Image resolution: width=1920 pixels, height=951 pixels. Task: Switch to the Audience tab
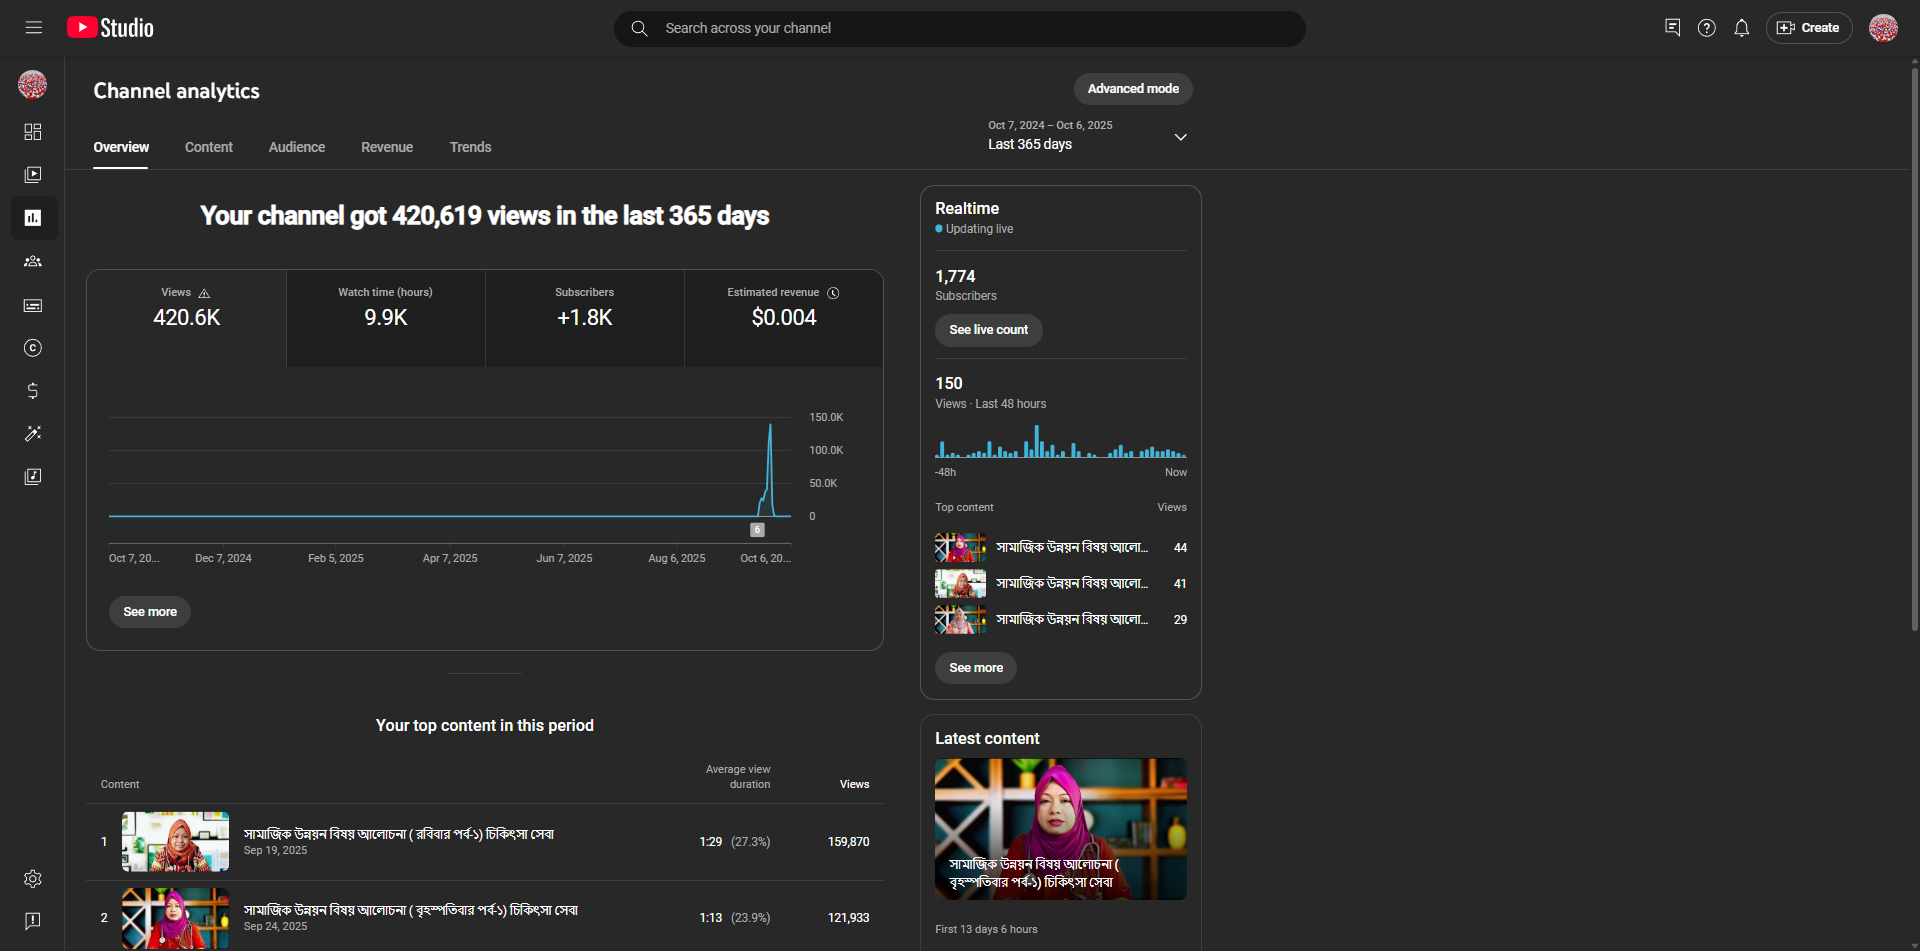296,147
